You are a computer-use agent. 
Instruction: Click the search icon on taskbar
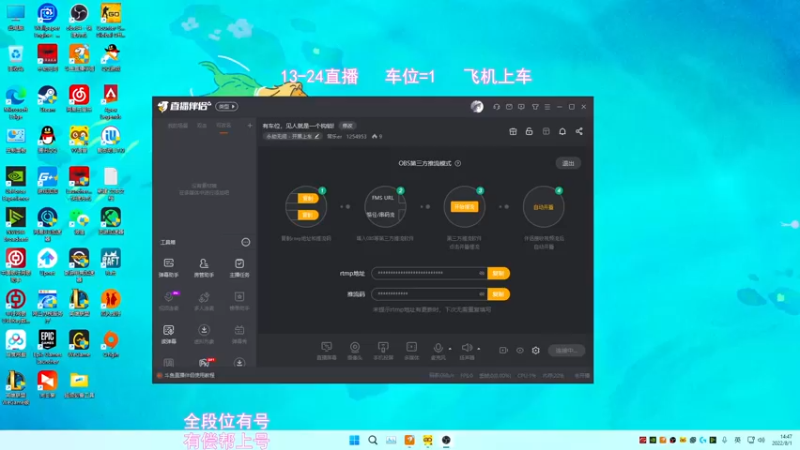click(x=373, y=440)
